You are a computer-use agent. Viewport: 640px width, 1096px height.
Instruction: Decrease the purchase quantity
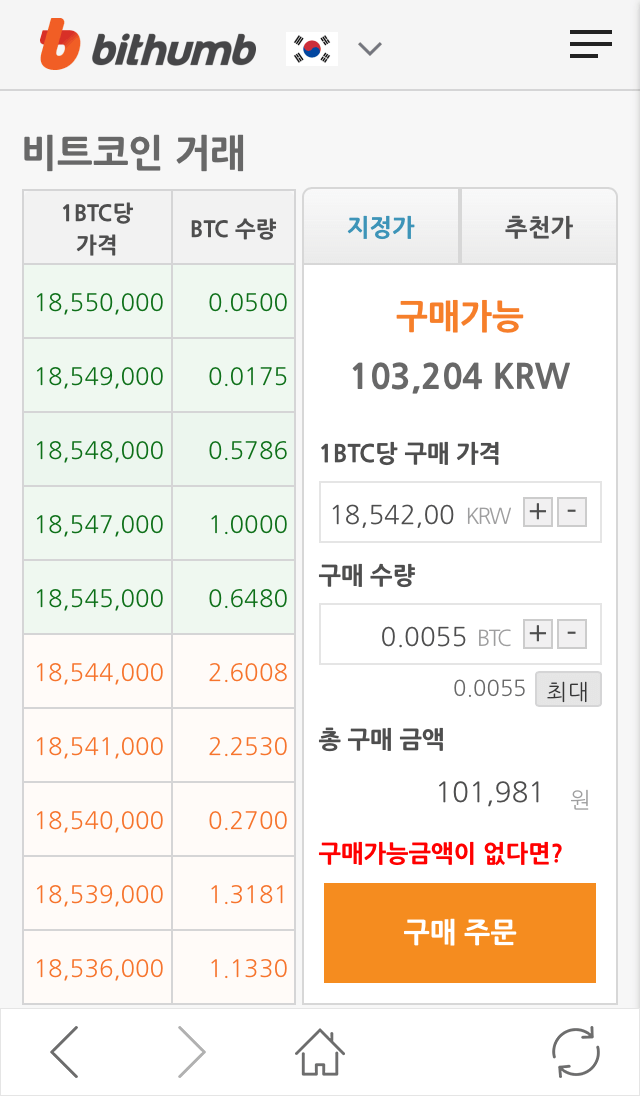click(571, 633)
